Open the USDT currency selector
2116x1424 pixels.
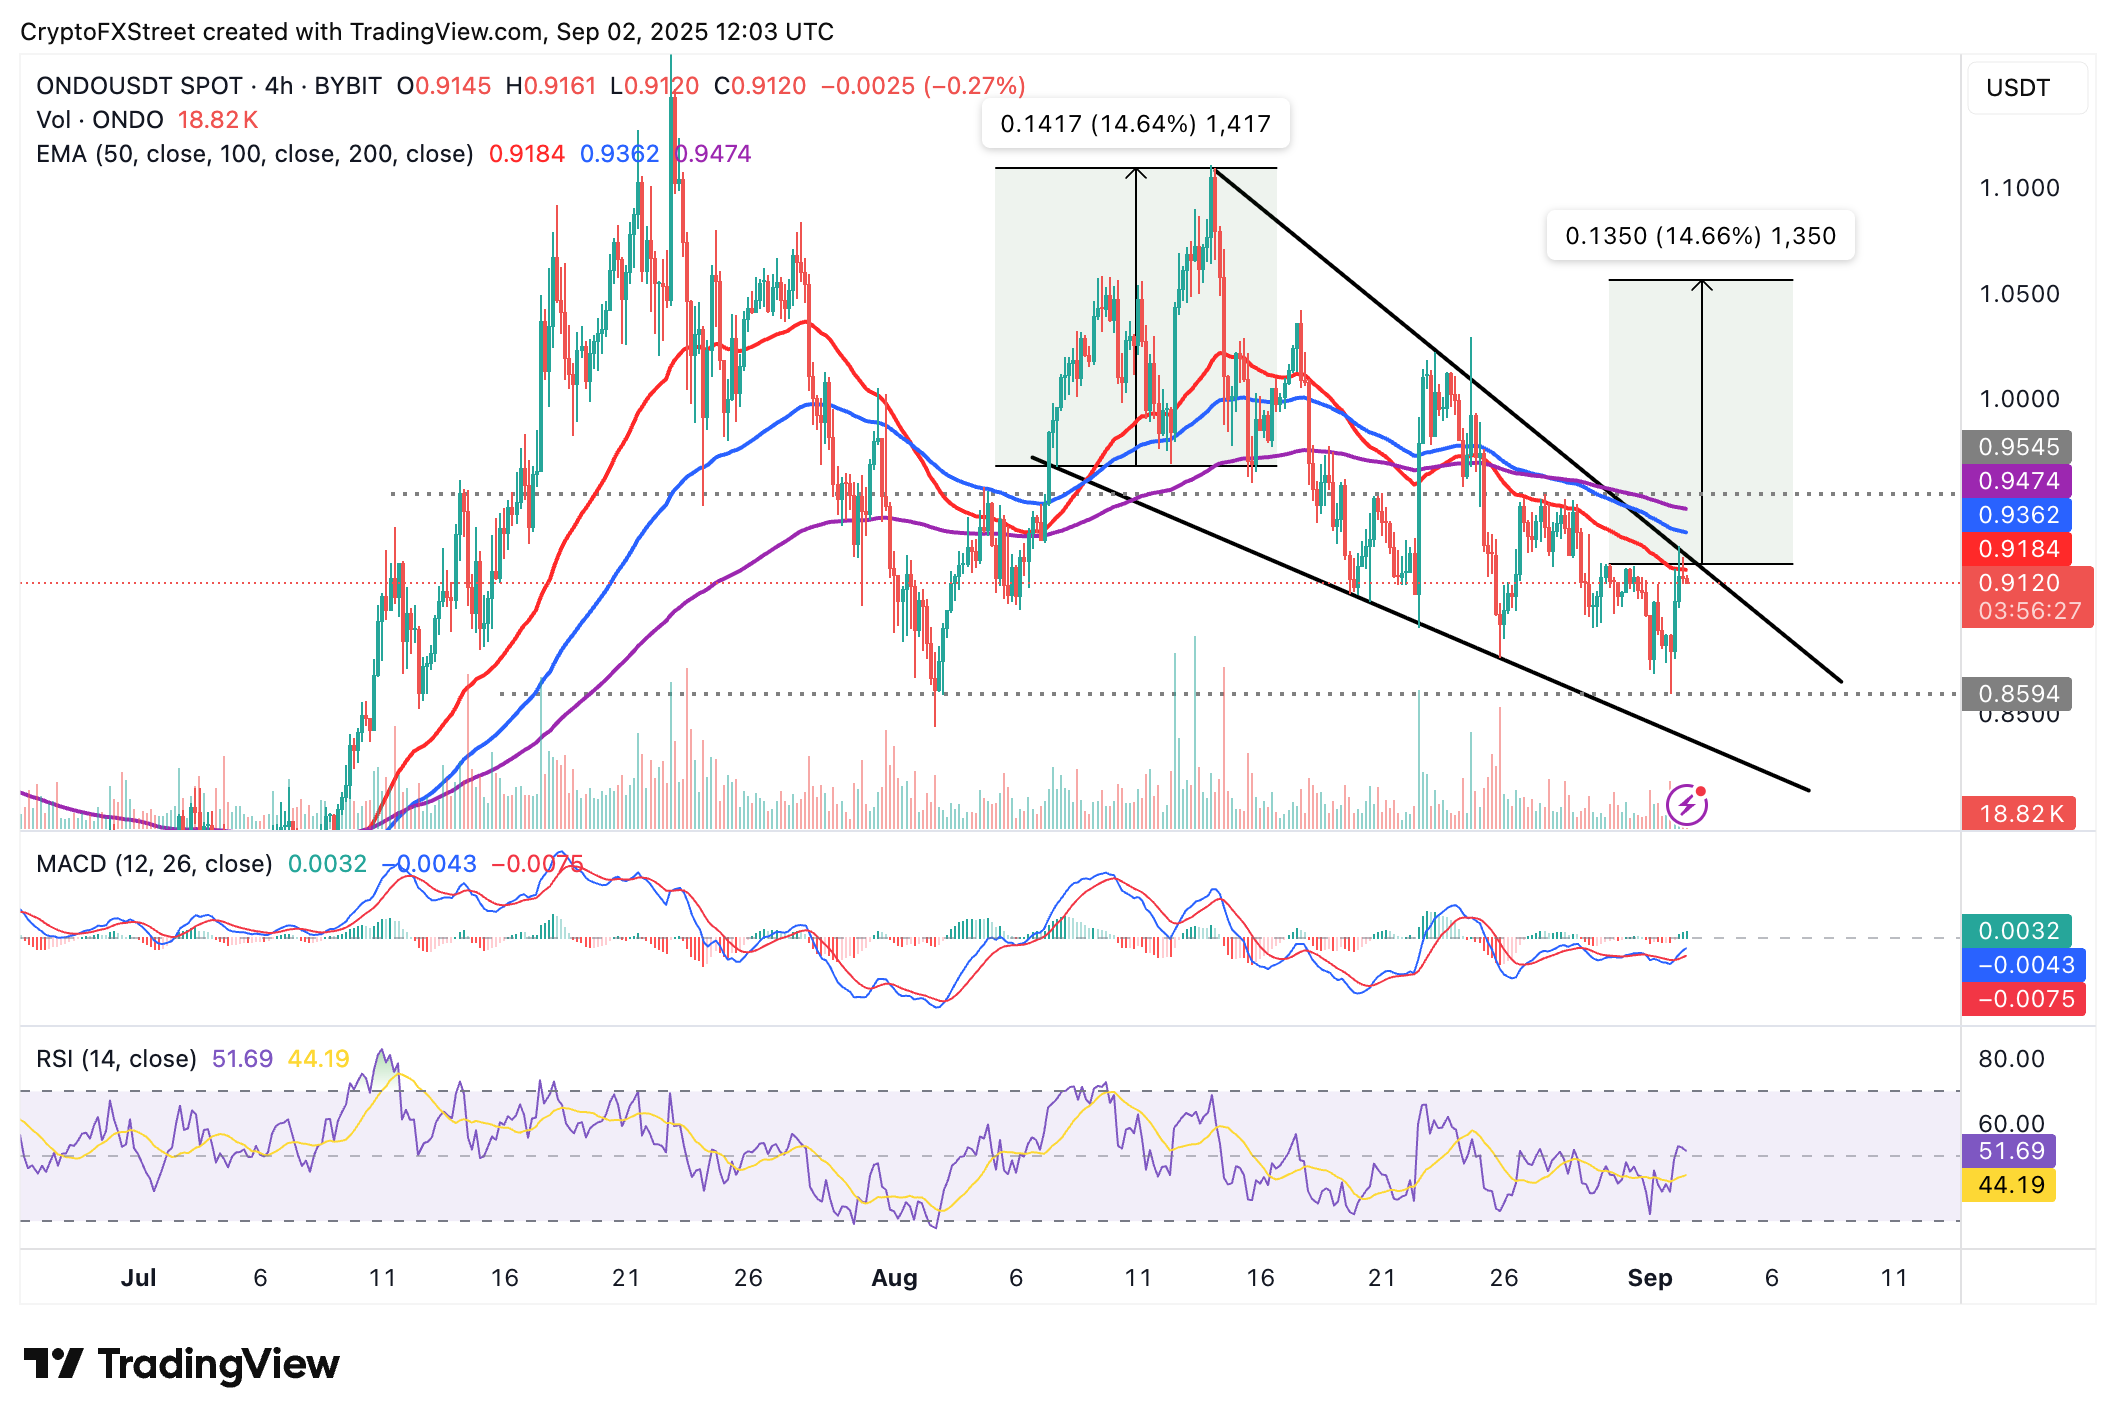click(2027, 88)
